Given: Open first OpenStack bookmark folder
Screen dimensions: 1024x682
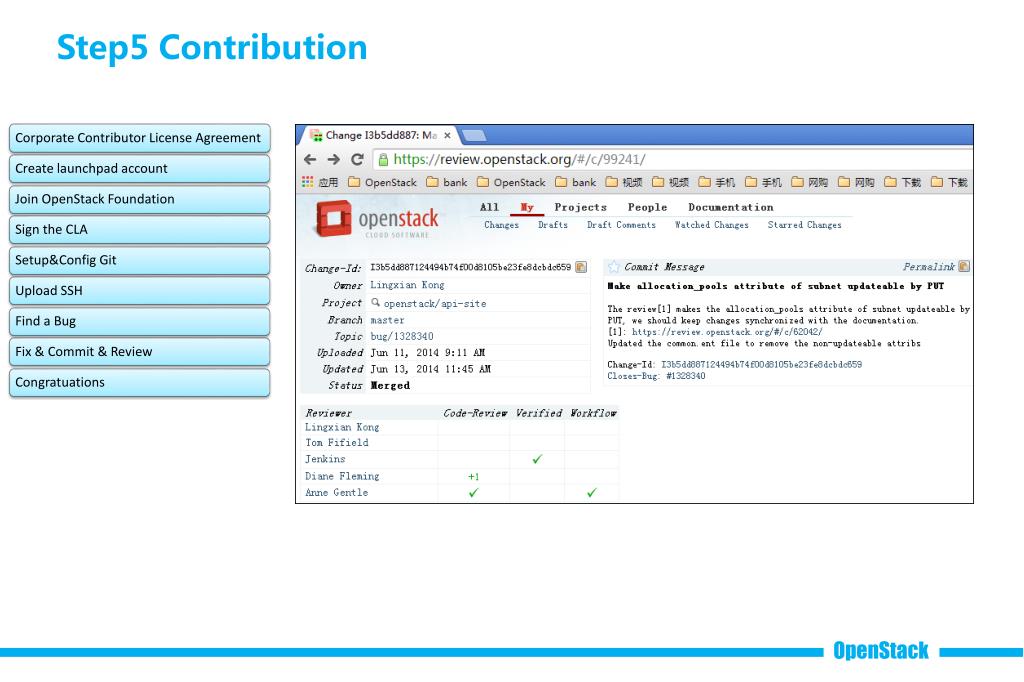Looking at the screenshot, I should pos(382,182).
